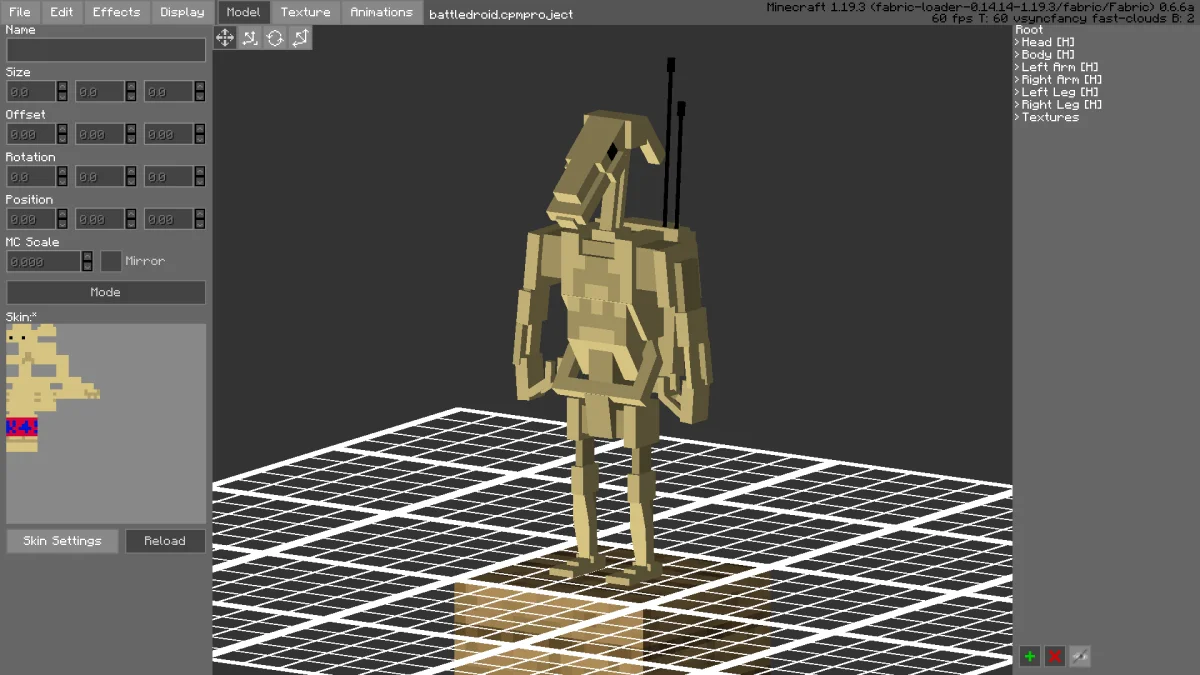Viewport: 1200px width, 675px height.
Task: Decrease Position Z with its down arrow
Action: (199, 225)
